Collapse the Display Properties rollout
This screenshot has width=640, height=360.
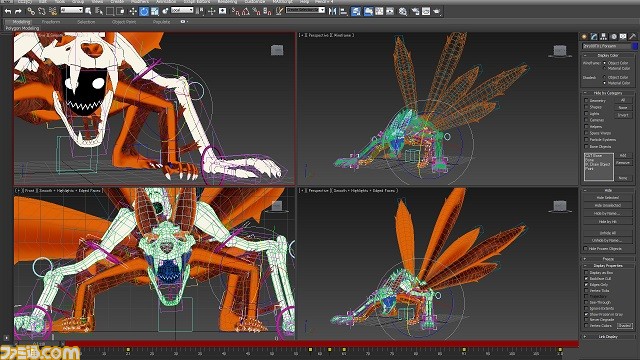point(608,266)
